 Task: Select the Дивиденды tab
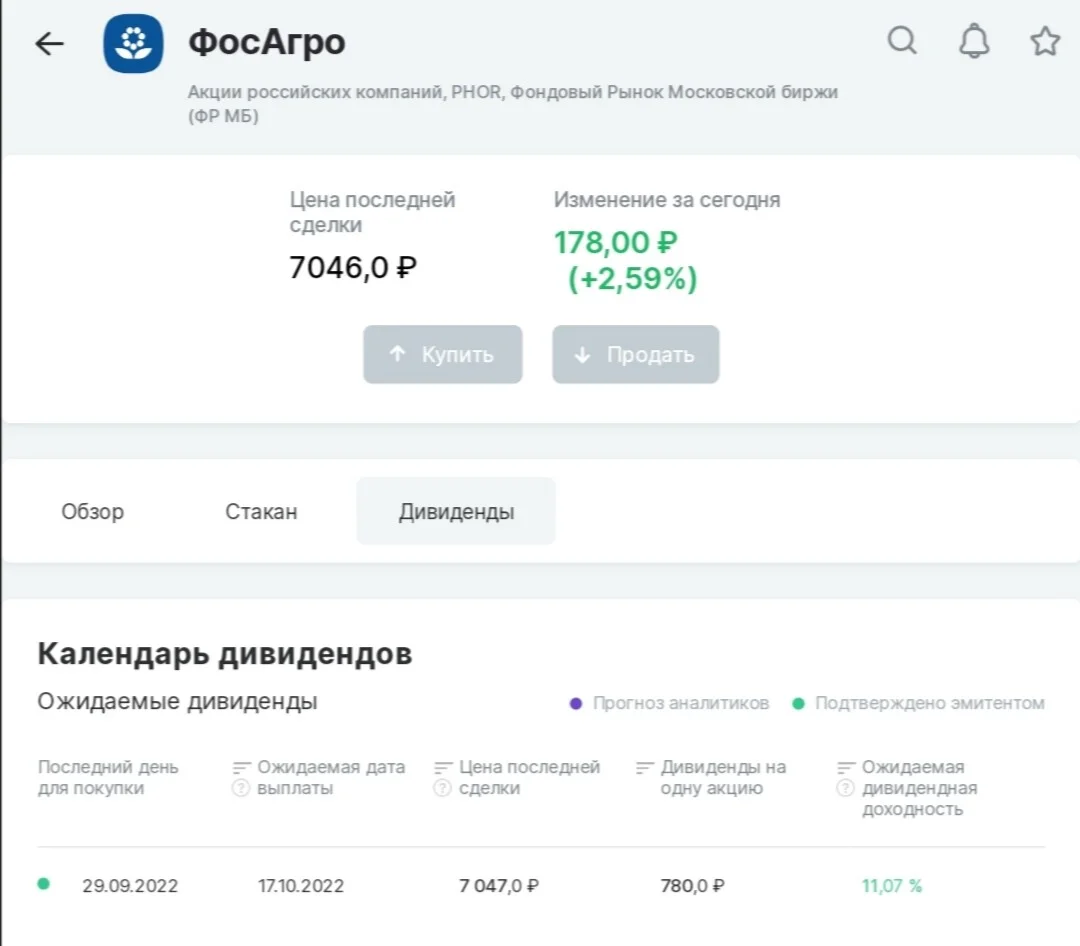[456, 511]
